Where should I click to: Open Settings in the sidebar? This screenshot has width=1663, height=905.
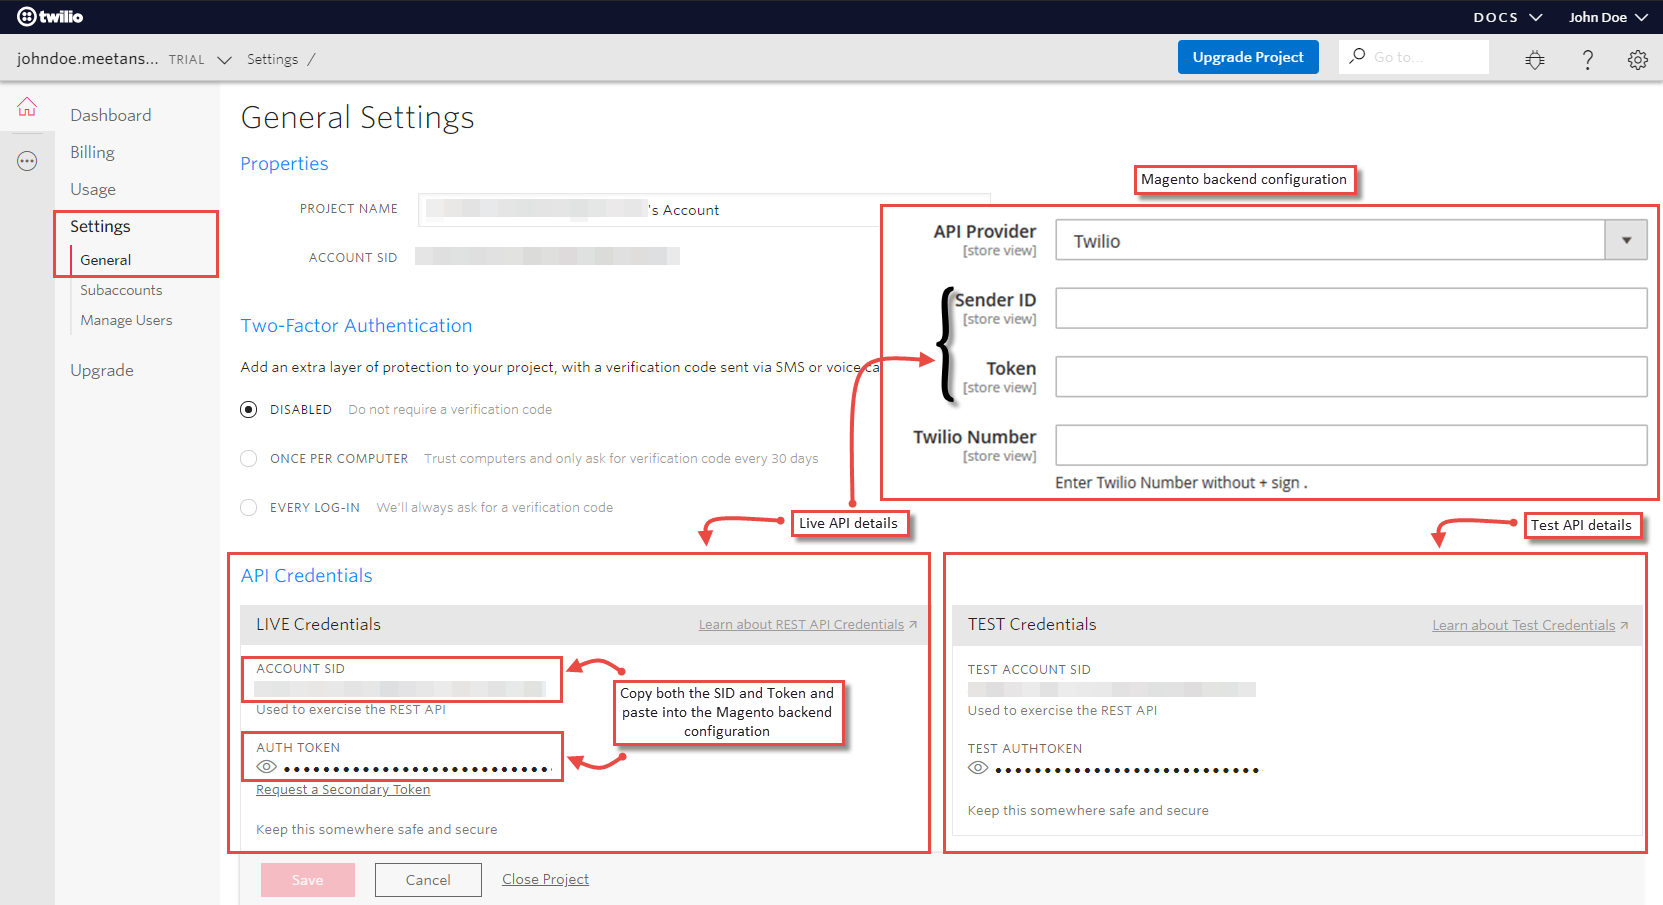pyautogui.click(x=100, y=226)
